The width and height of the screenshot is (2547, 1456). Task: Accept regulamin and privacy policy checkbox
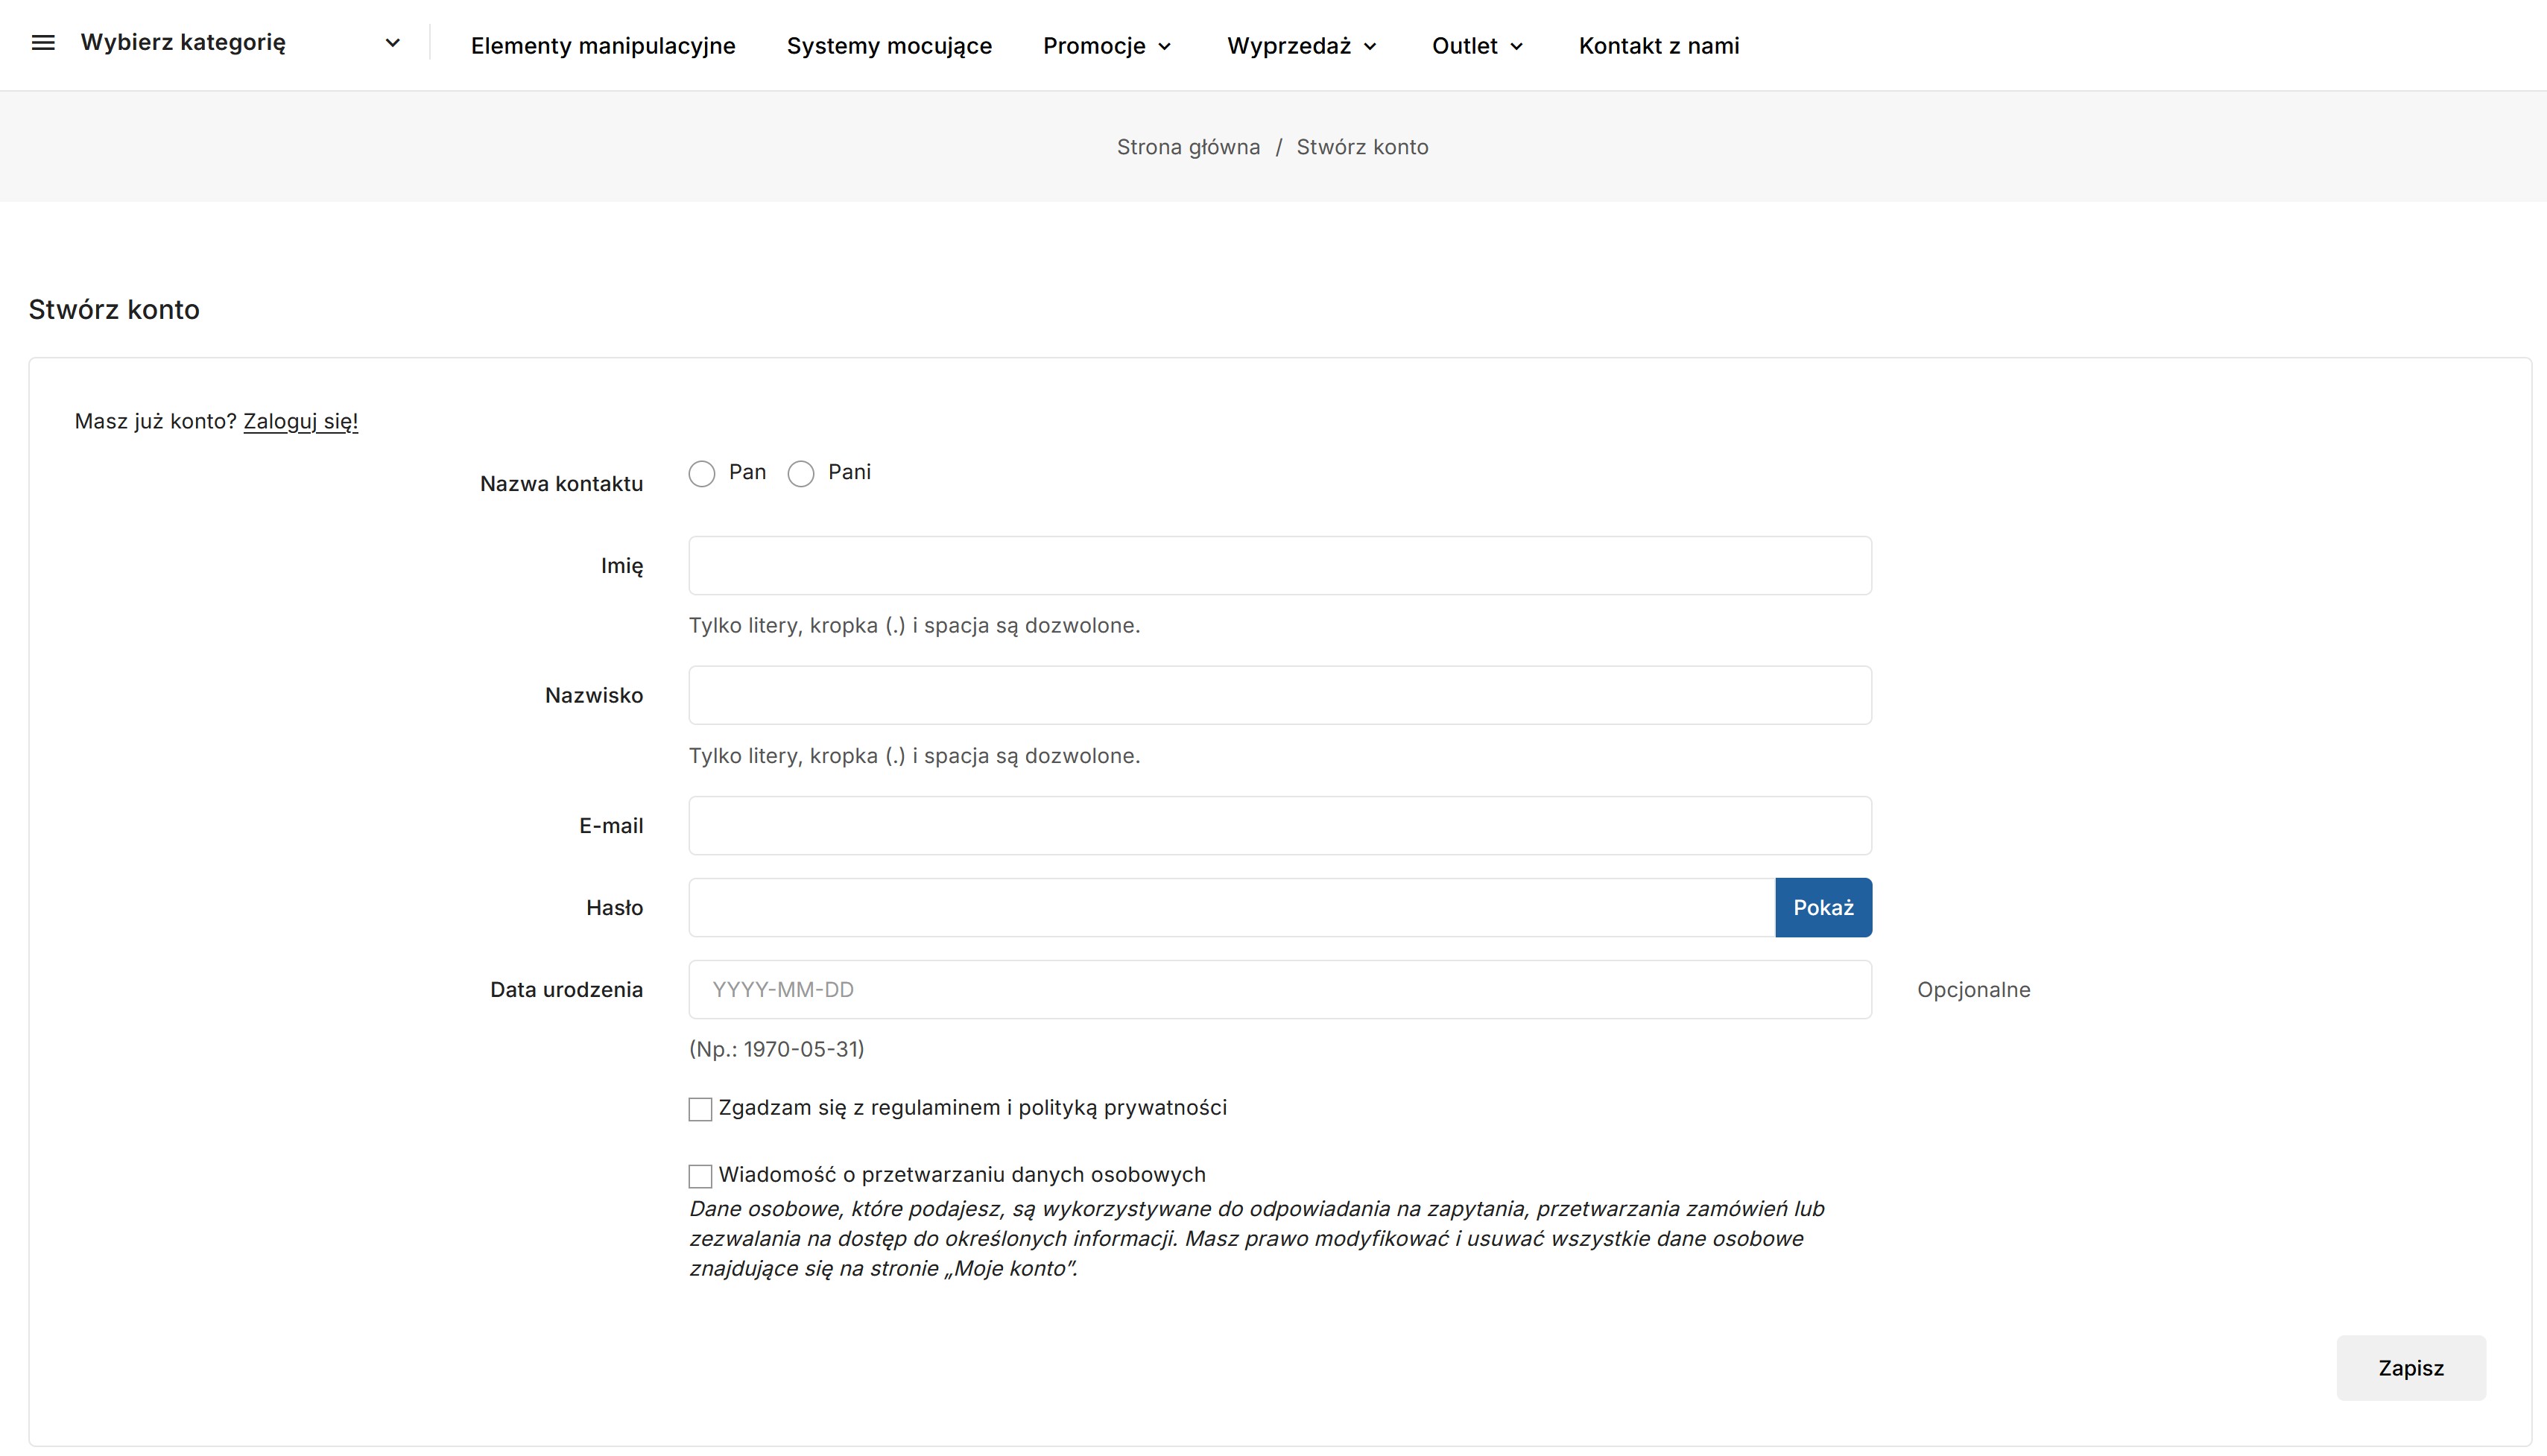[x=700, y=1109]
